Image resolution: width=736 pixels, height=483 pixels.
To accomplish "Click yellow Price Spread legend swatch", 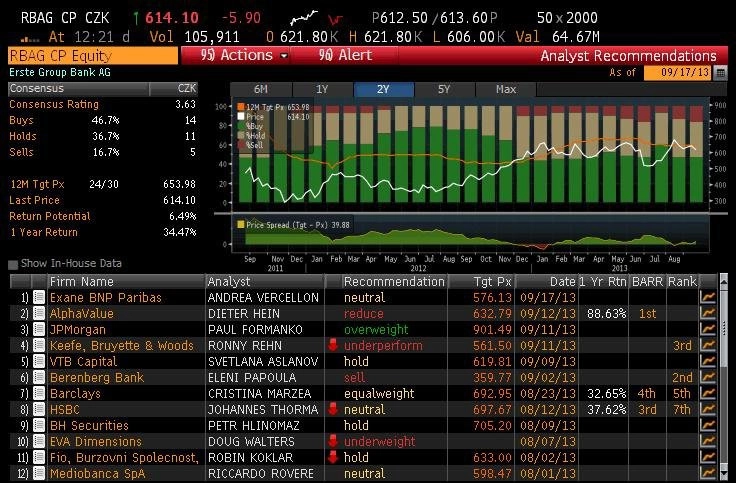I will click(x=241, y=224).
